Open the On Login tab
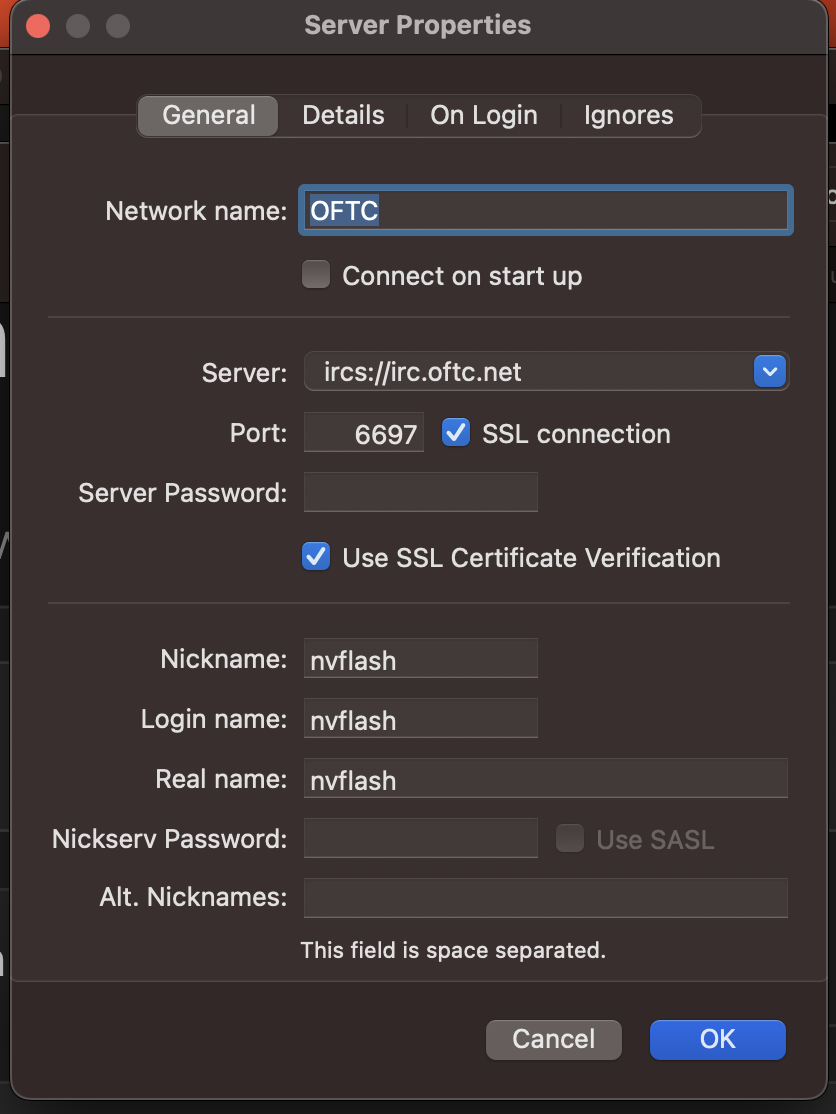 tap(484, 115)
